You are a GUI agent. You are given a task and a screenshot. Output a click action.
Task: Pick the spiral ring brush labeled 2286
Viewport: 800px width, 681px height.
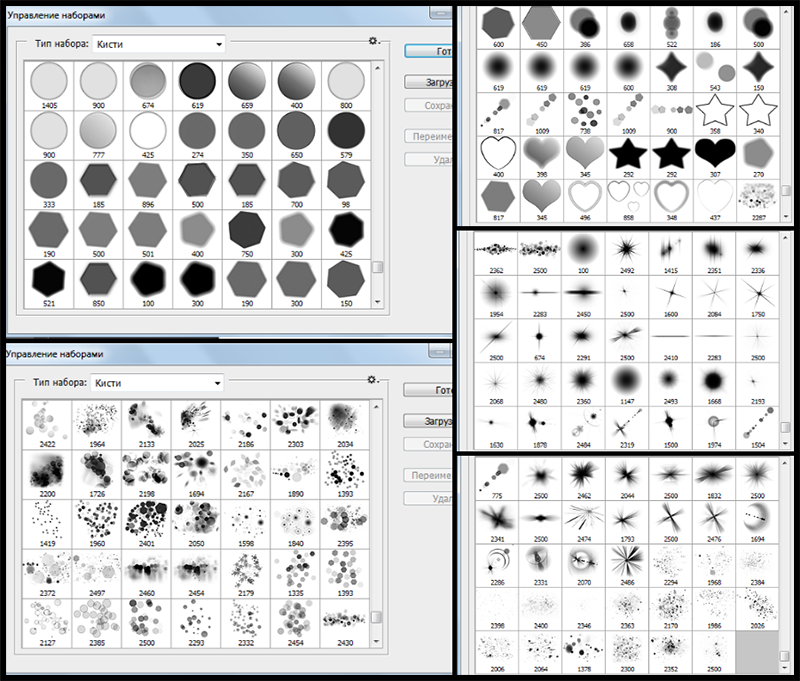497,563
